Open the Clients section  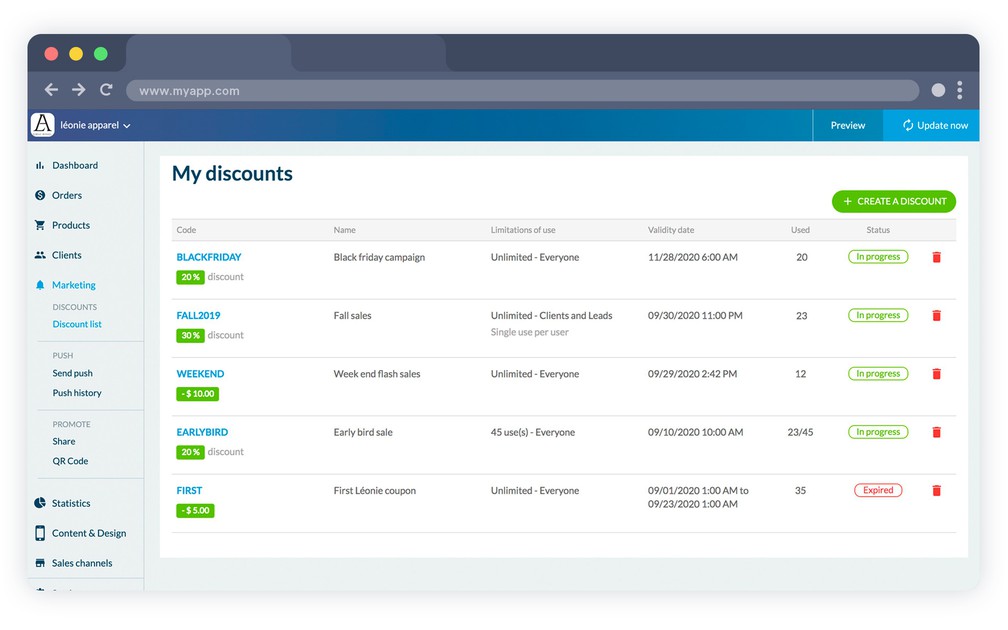click(67, 255)
